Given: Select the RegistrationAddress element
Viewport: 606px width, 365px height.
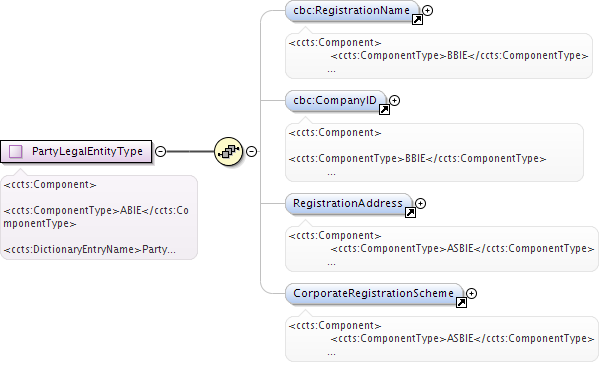Looking at the screenshot, I should pos(349,204).
